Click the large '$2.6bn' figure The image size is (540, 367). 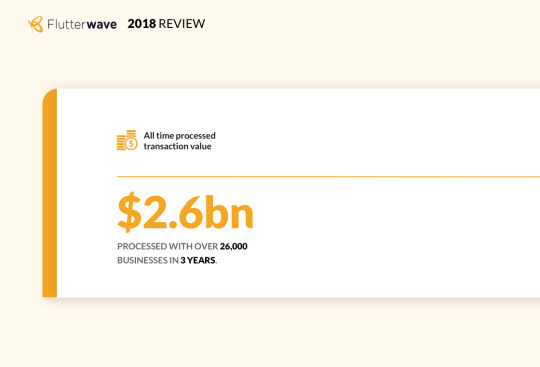(x=185, y=212)
